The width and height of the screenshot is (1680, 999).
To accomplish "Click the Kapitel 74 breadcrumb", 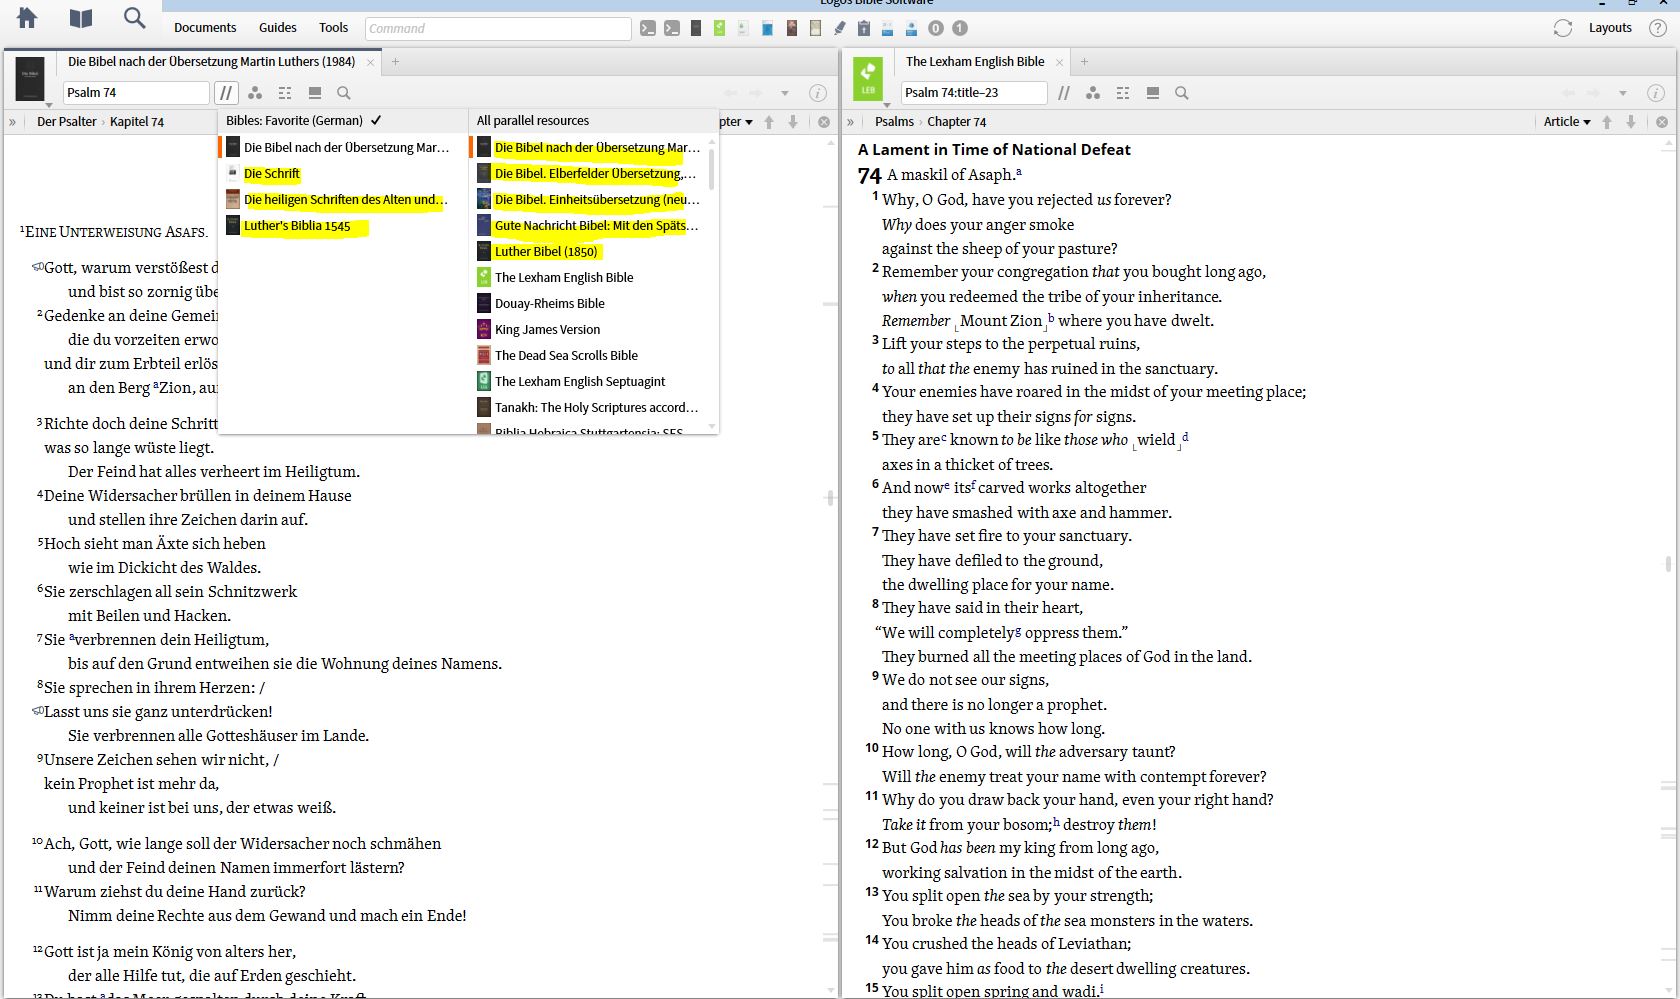I will tap(137, 122).
